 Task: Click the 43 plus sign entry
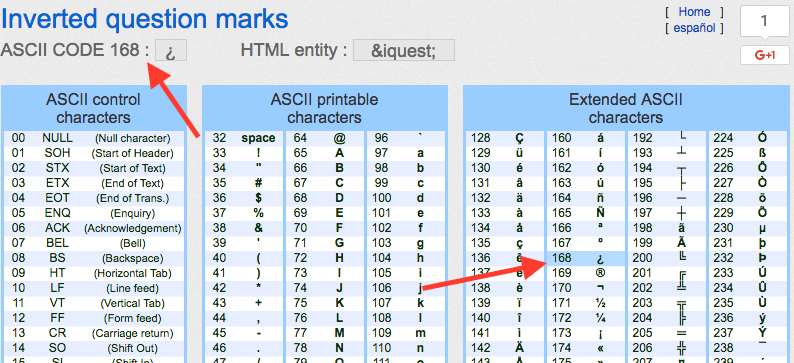click(244, 303)
